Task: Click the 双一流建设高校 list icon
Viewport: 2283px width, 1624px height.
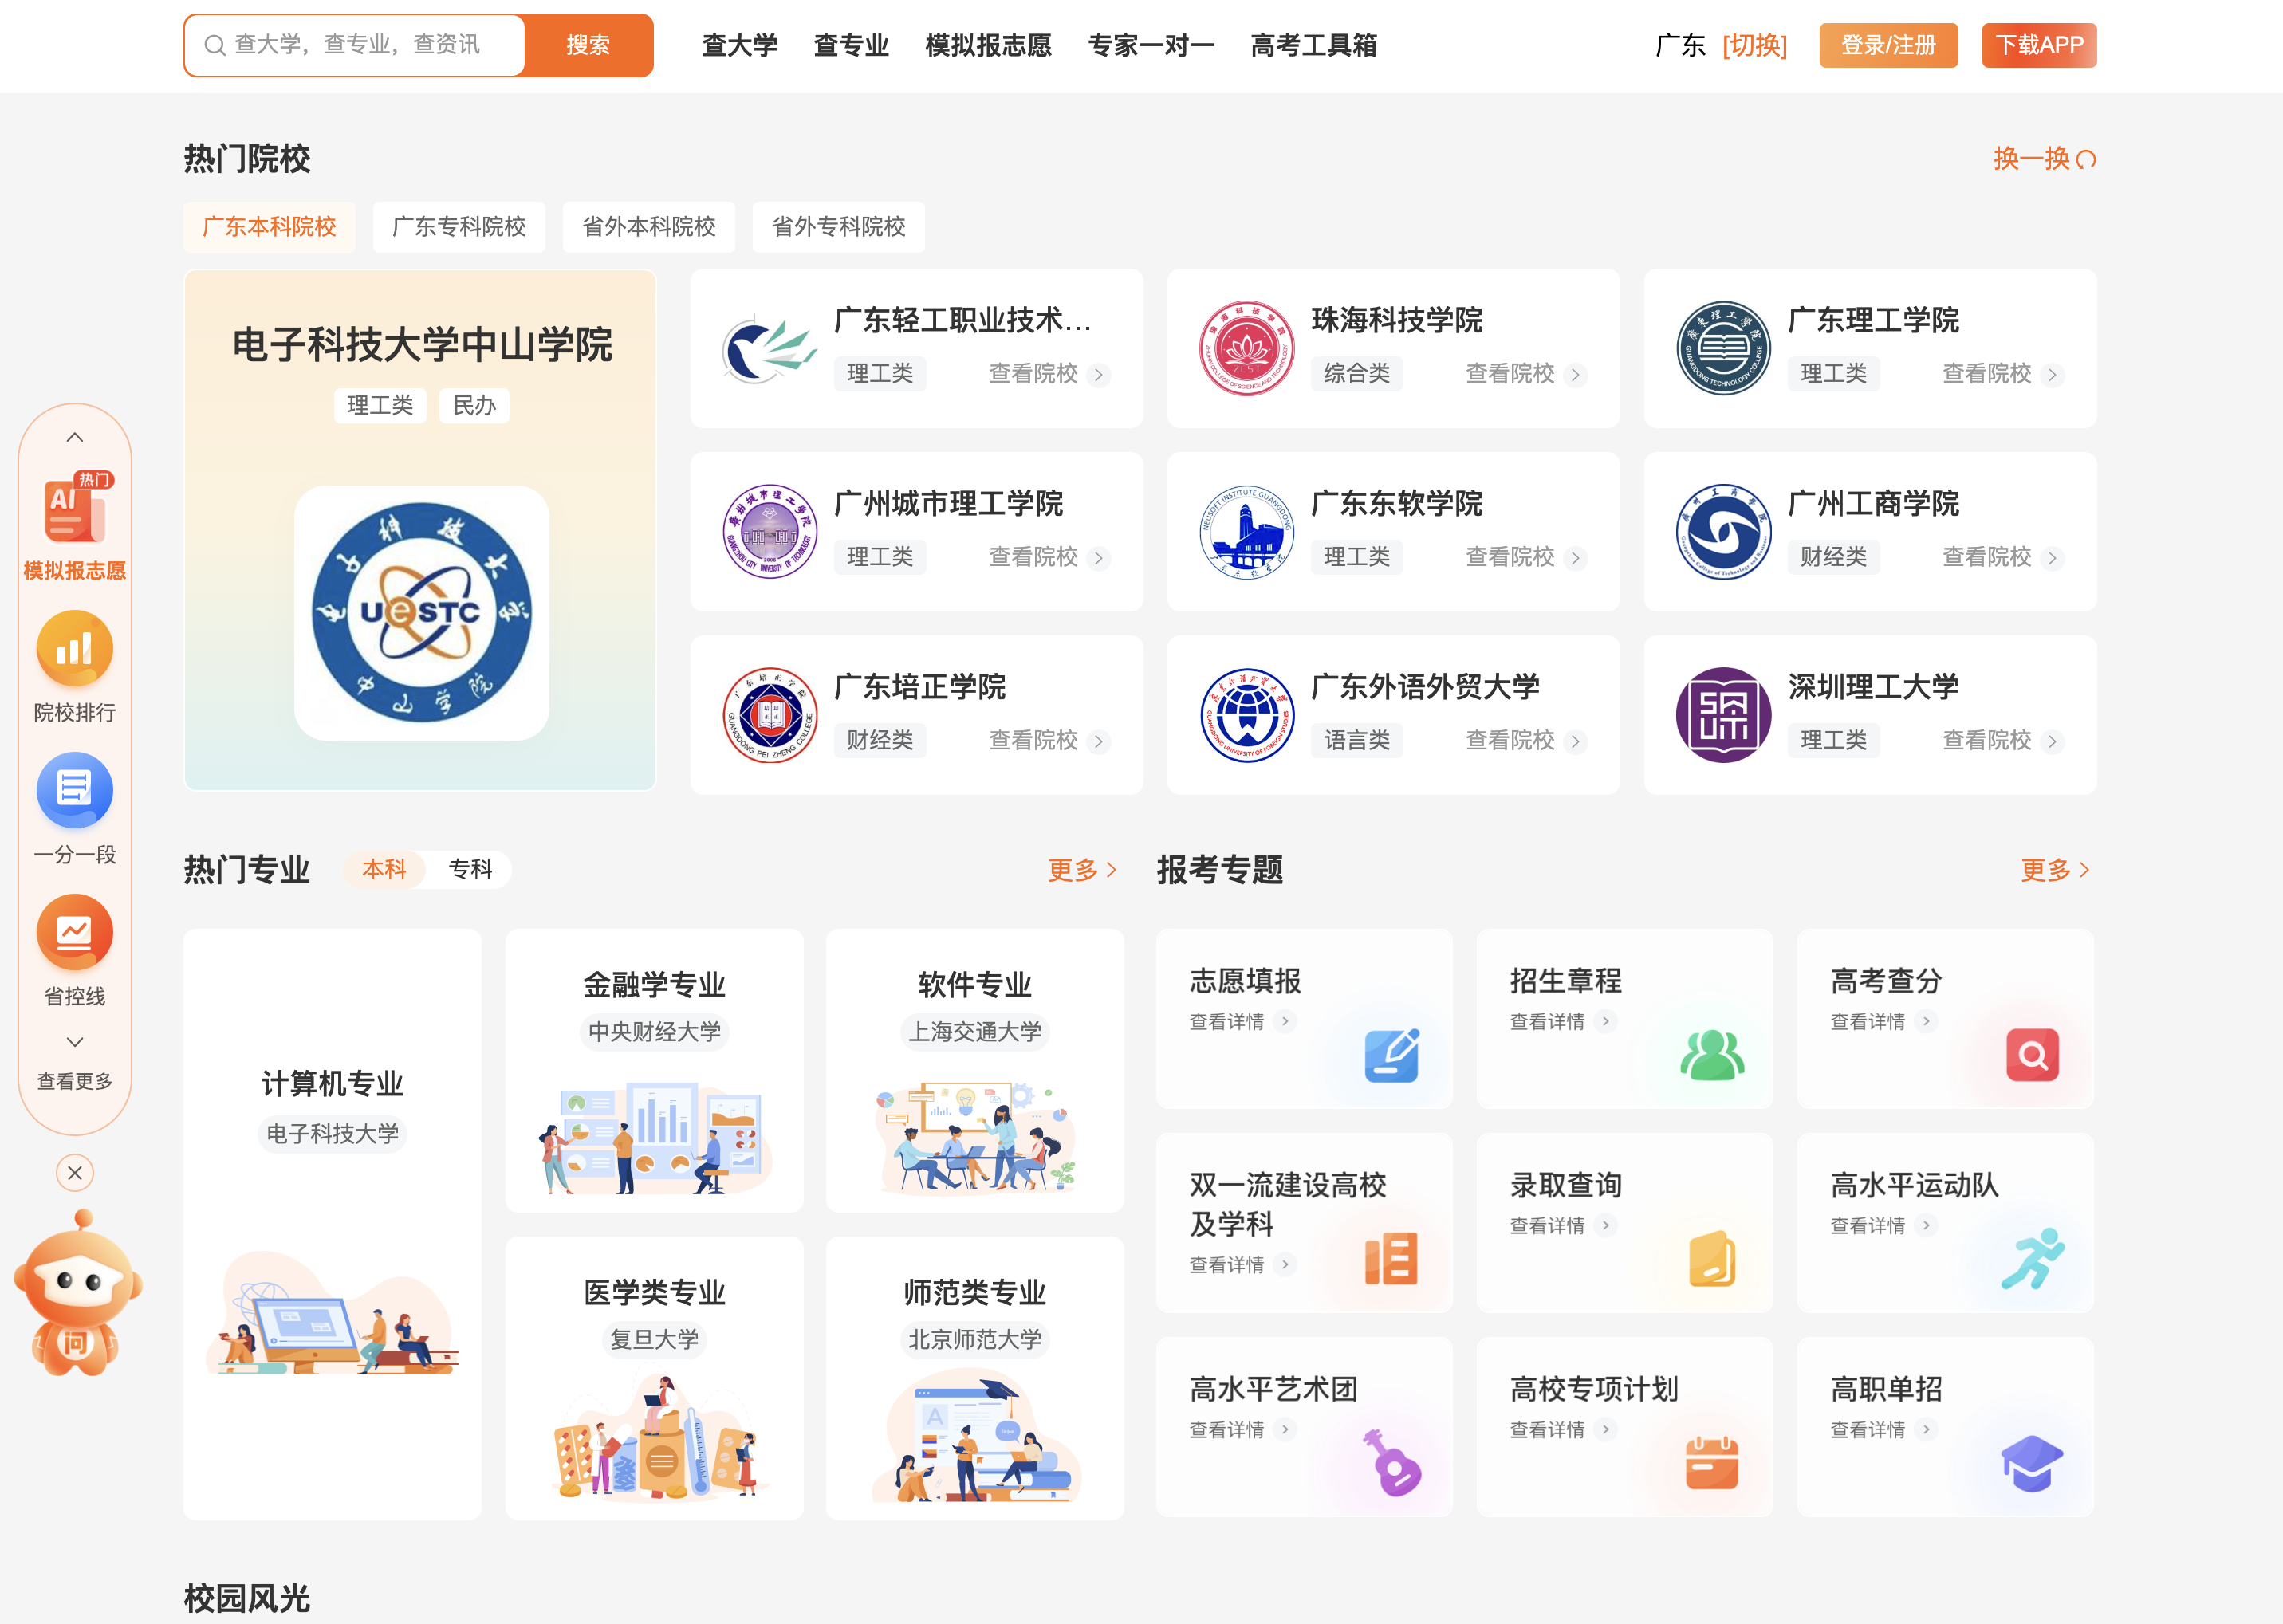Action: [1391, 1259]
